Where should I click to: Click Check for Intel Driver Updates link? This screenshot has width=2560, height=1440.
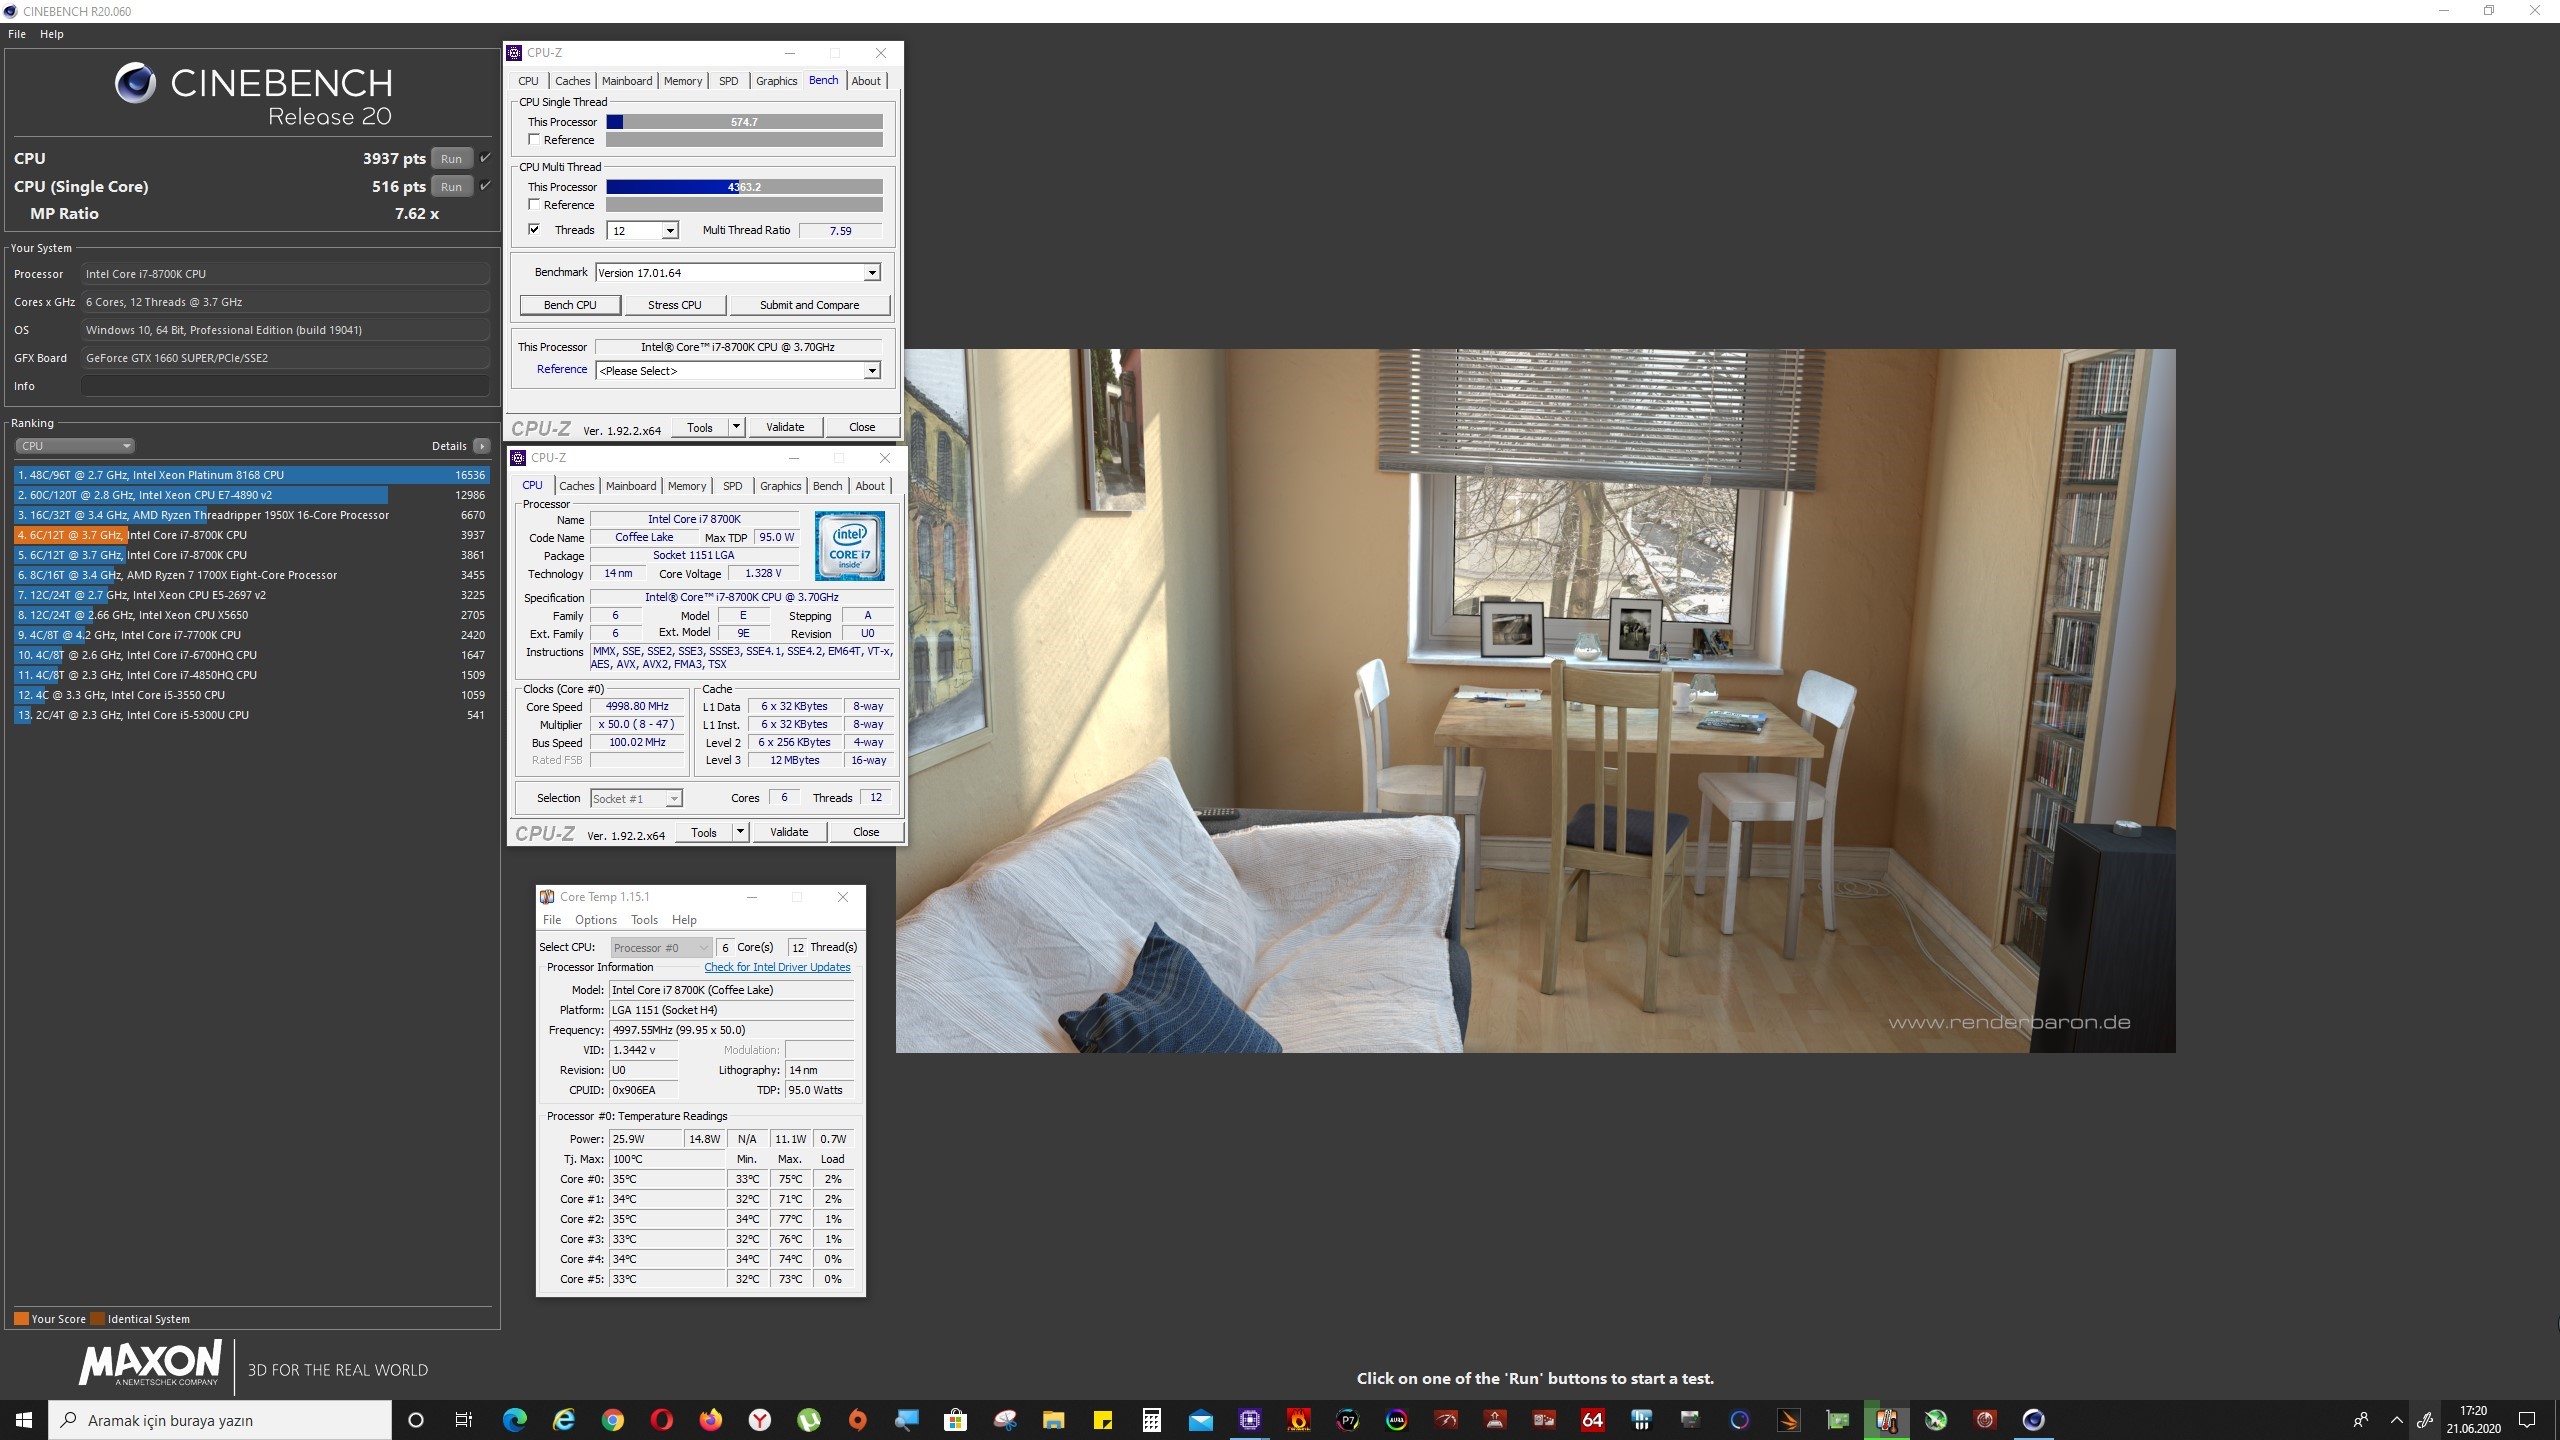coord(777,967)
